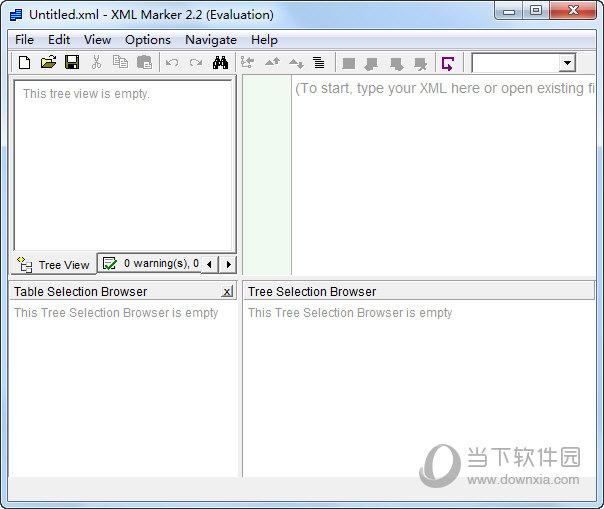Image resolution: width=604 pixels, height=509 pixels.
Task: Click the fourth gray bookmark icon
Action: click(x=420, y=64)
